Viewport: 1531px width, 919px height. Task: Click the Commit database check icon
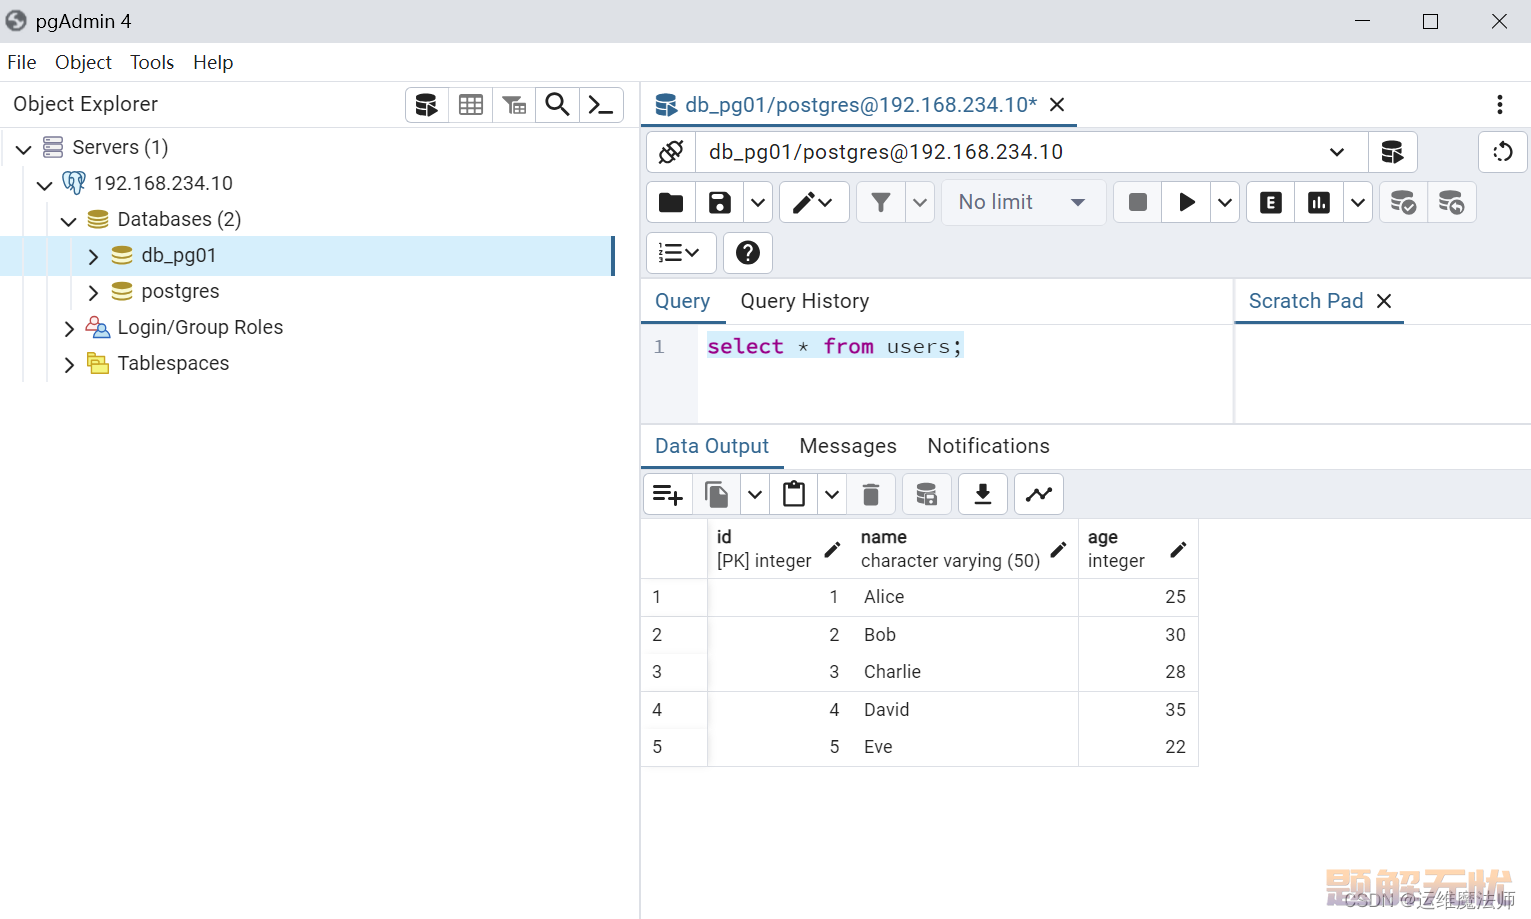point(1403,202)
